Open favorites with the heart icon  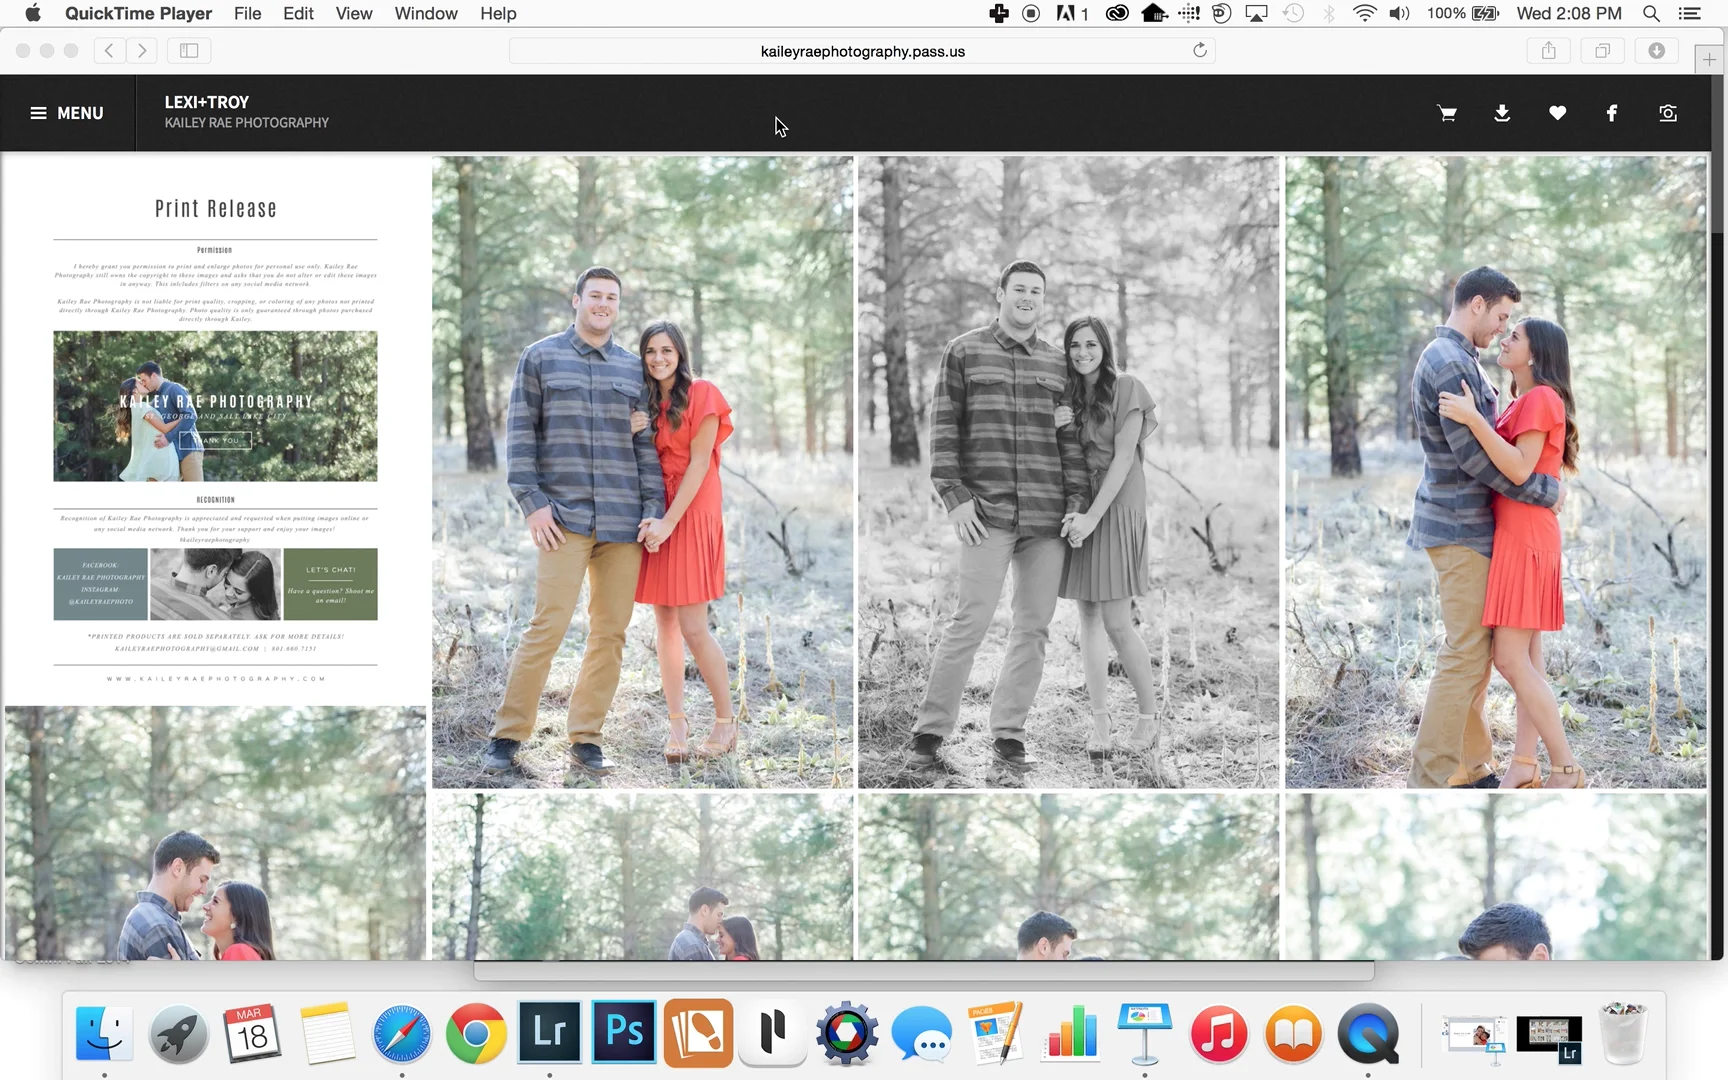click(x=1557, y=113)
